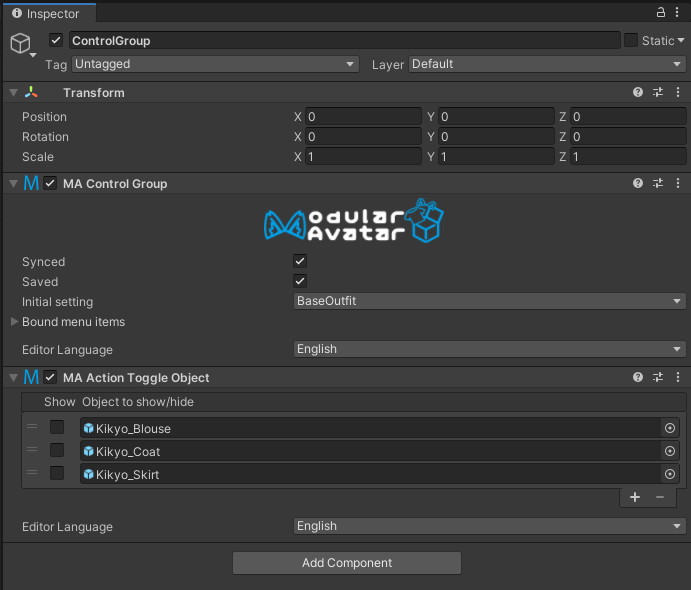Screen dimensions: 691x590
Task: Grab the Kikyo_Blouse row reorder handle
Action: click(32, 427)
